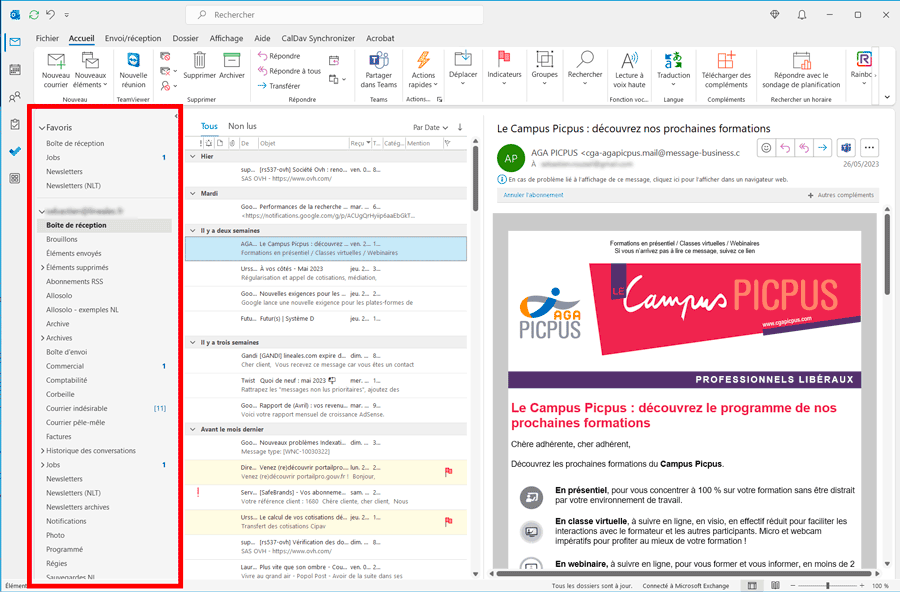Open Lecture à voix haute
The image size is (900, 592).
coord(629,61)
